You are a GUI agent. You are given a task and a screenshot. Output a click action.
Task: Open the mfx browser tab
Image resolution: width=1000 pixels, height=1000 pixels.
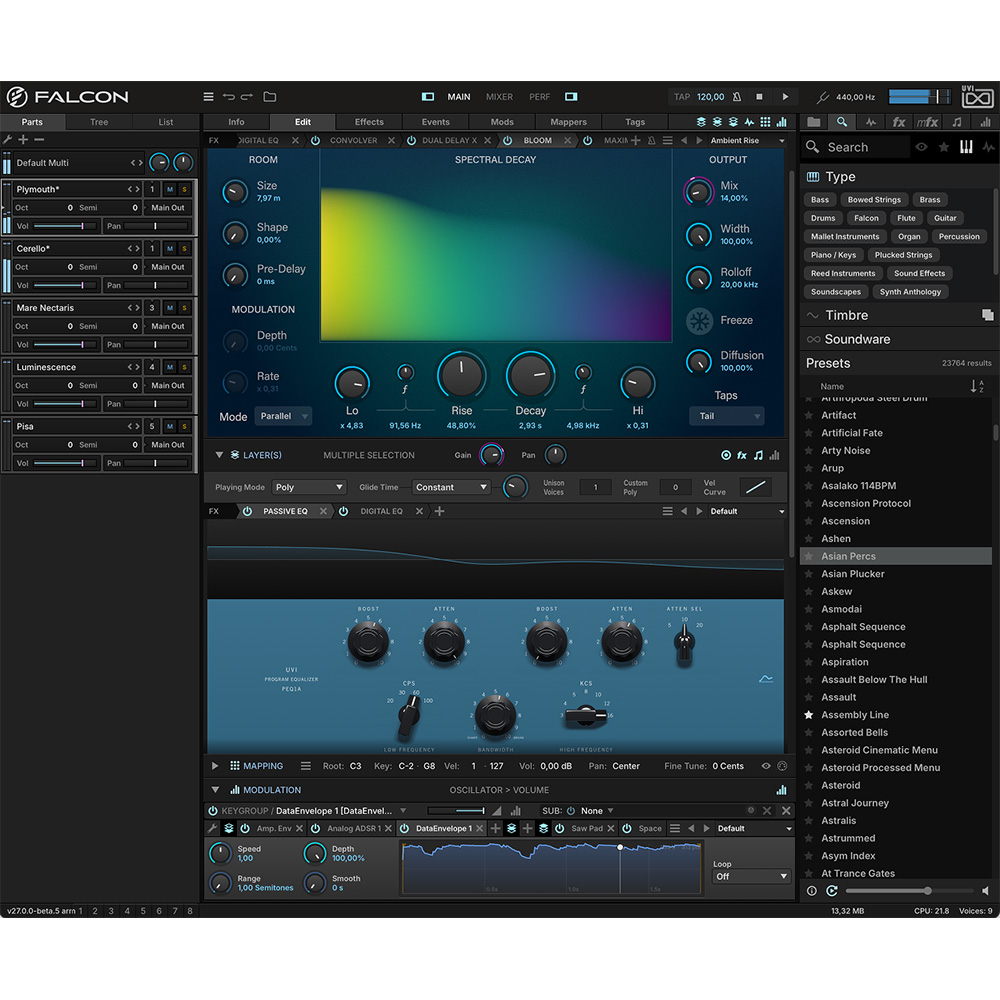point(927,122)
